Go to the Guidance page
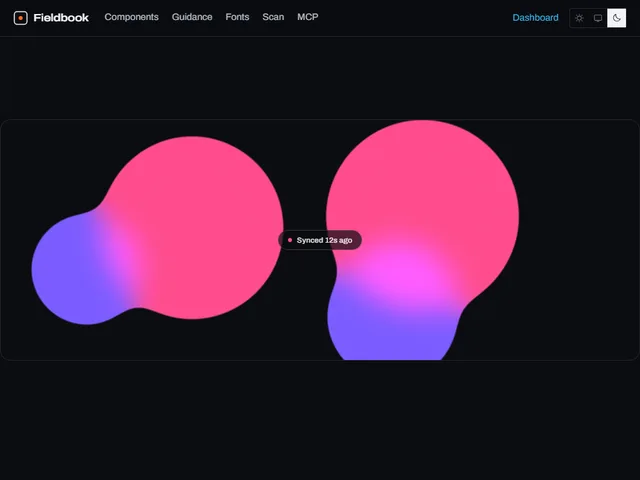Screen dimensions: 640x480 click(192, 17)
